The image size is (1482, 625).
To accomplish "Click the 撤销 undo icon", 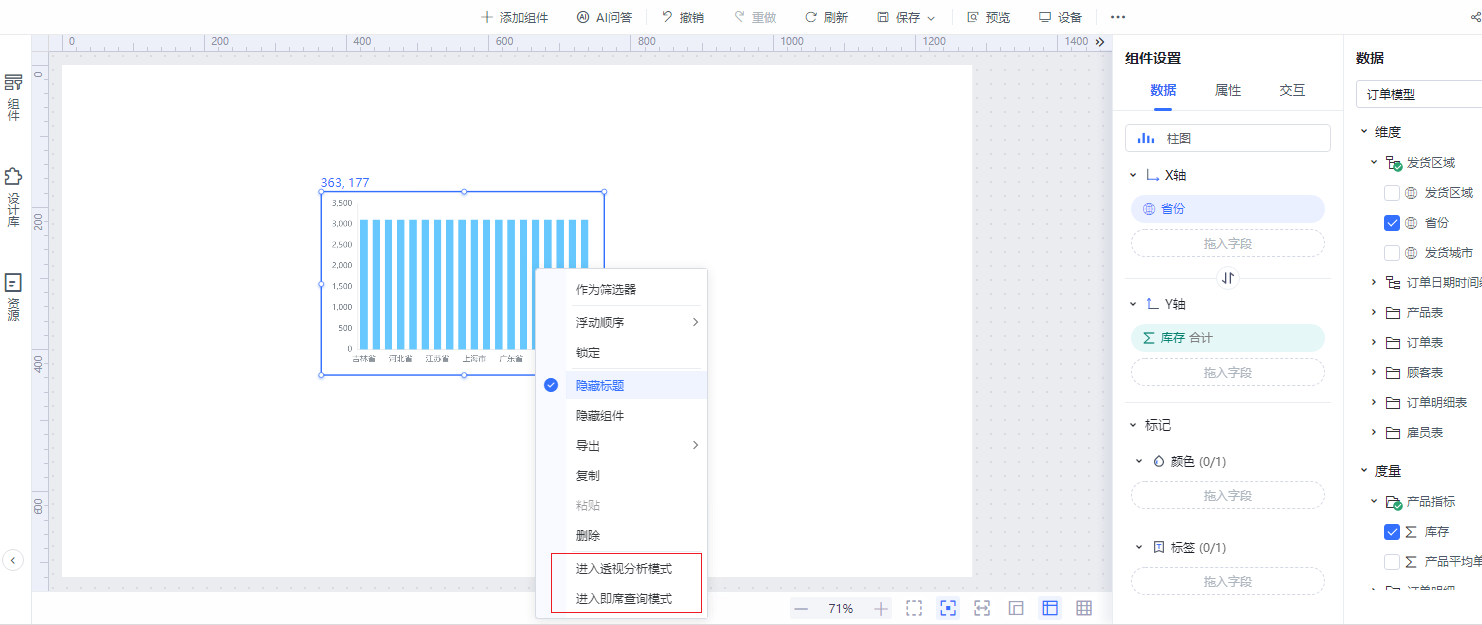I will 667,17.
